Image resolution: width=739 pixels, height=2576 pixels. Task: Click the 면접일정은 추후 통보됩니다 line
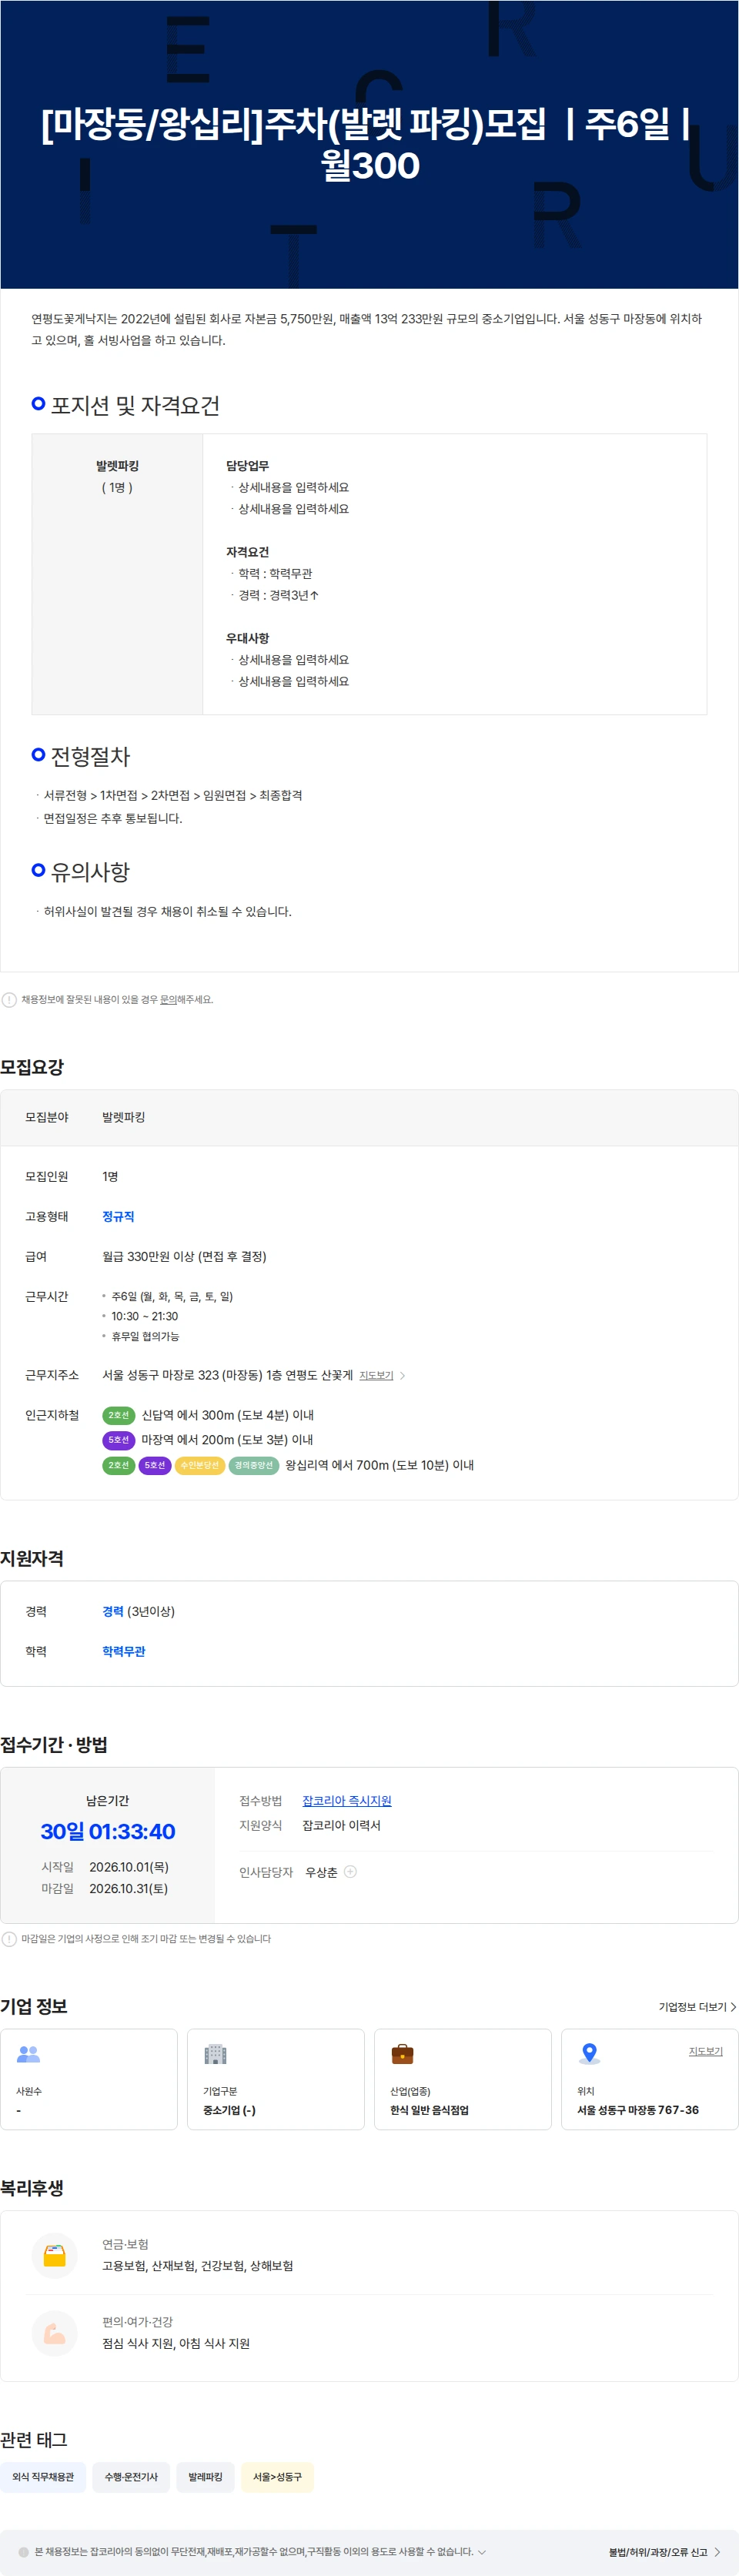click(113, 818)
